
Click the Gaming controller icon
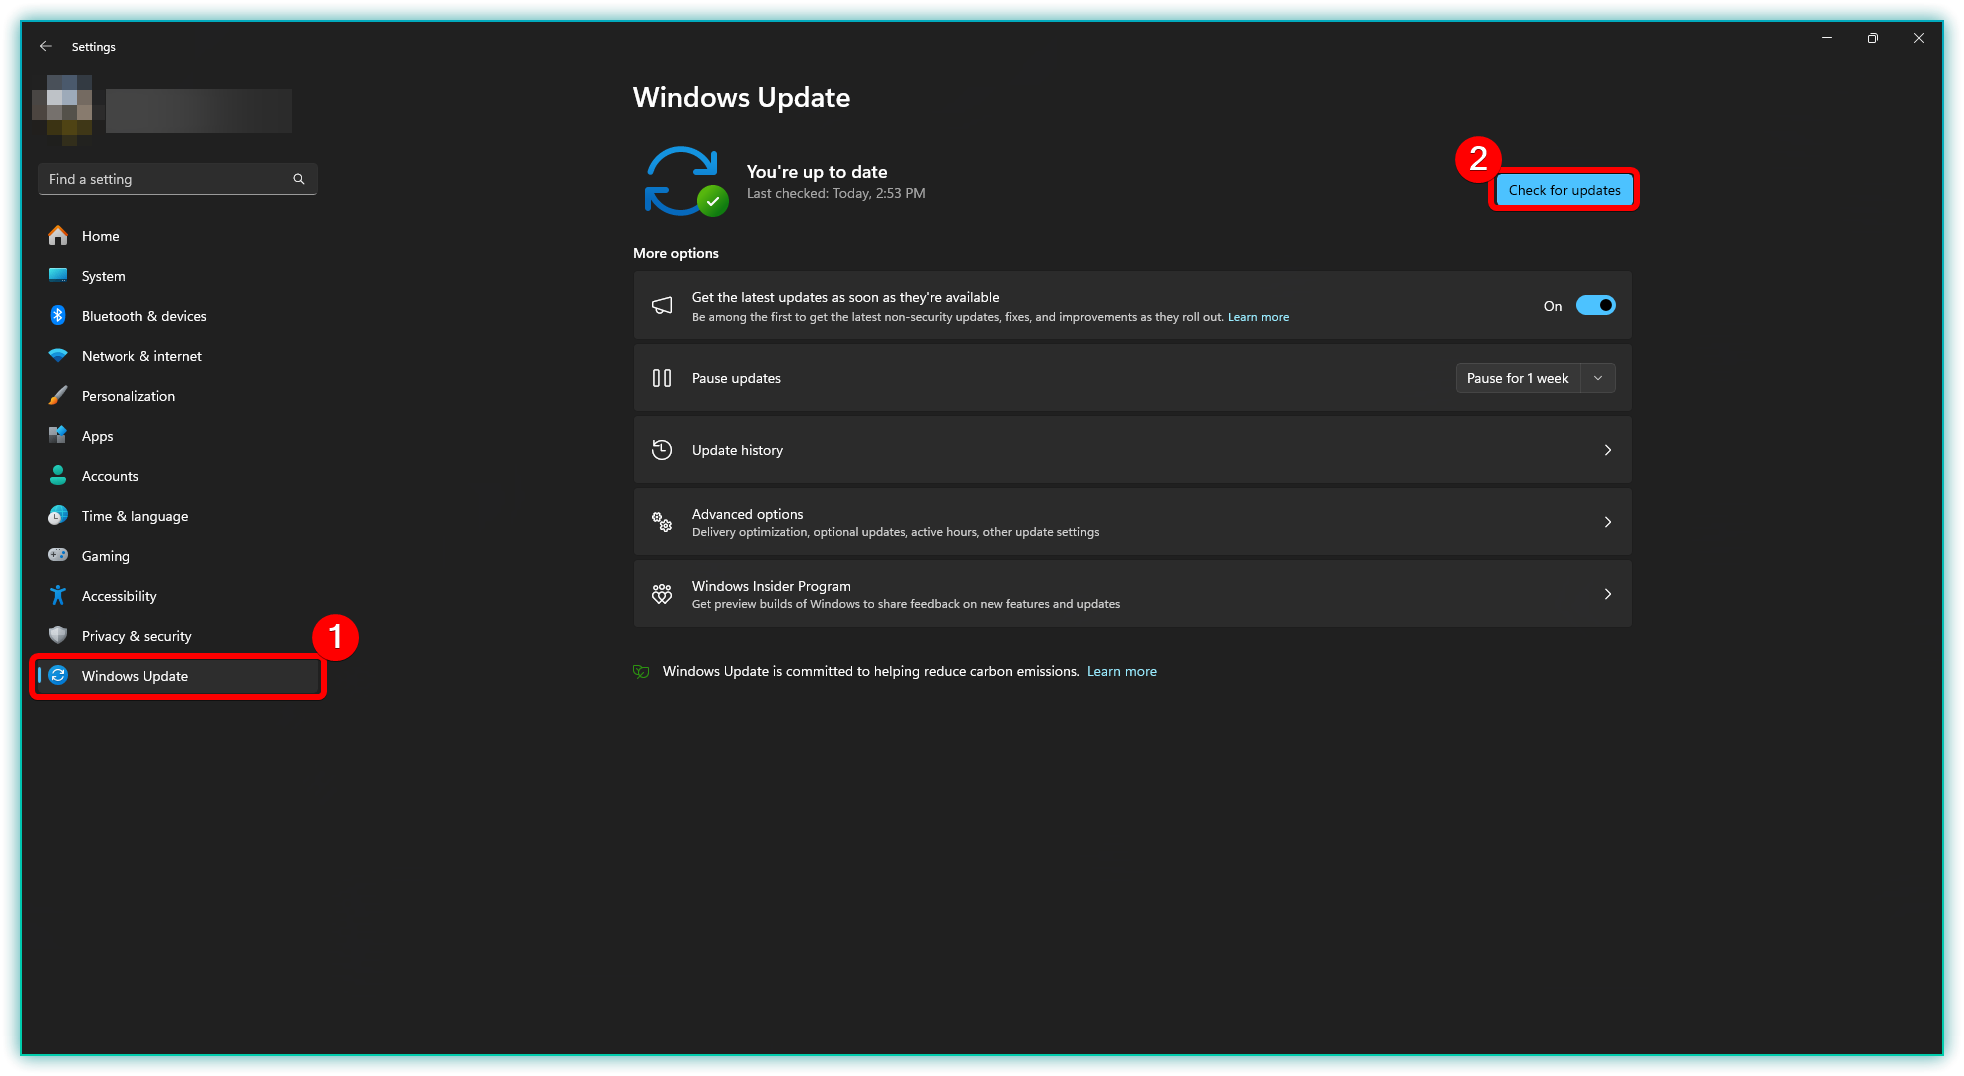pos(58,555)
